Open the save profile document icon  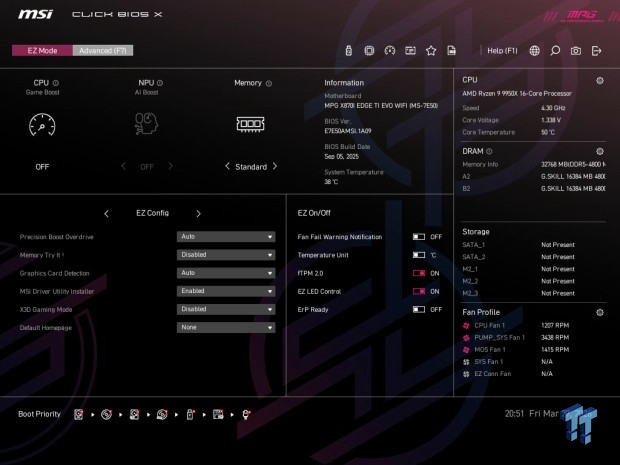point(451,51)
